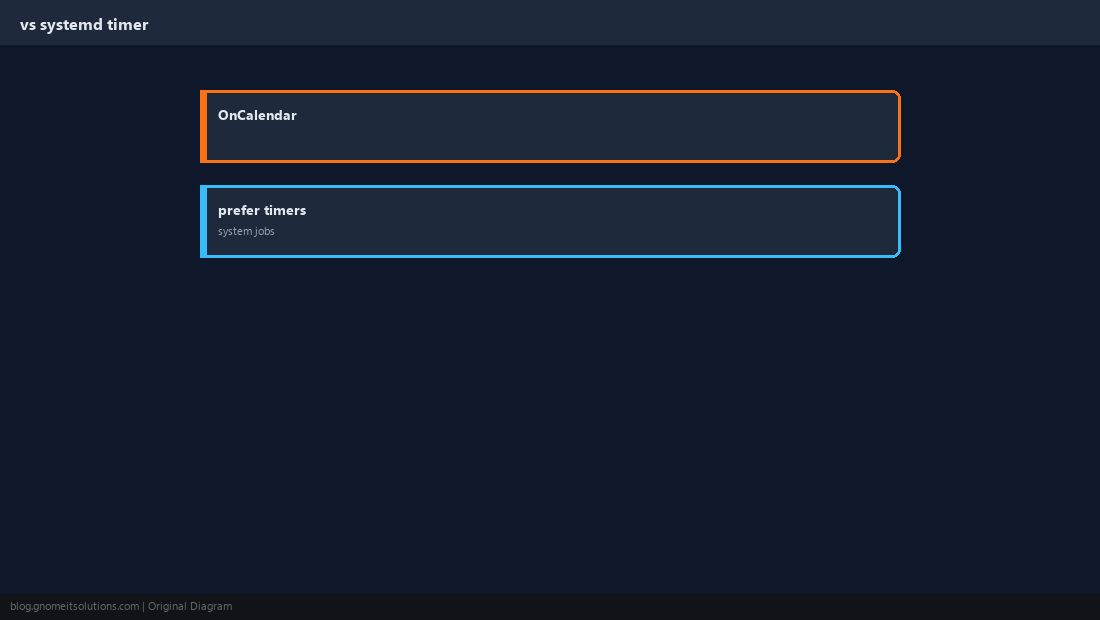Click the rounded bottom-right corner of prefer timers card
Screen dimensions: 1100x620
pos(897,254)
